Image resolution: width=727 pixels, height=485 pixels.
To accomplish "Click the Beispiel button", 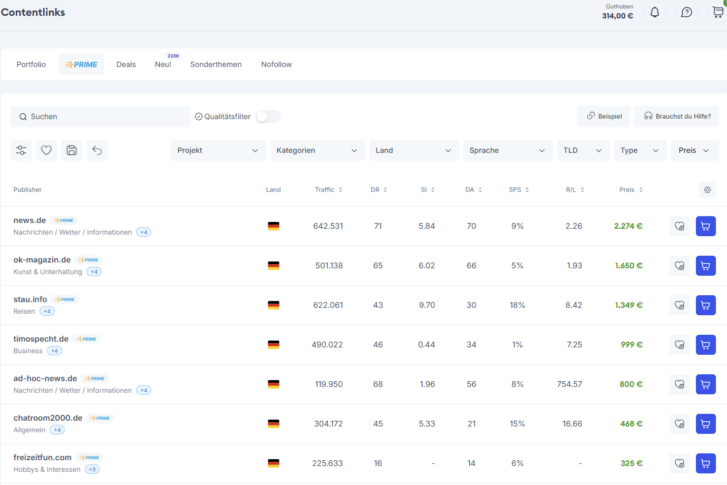I will pyautogui.click(x=603, y=116).
